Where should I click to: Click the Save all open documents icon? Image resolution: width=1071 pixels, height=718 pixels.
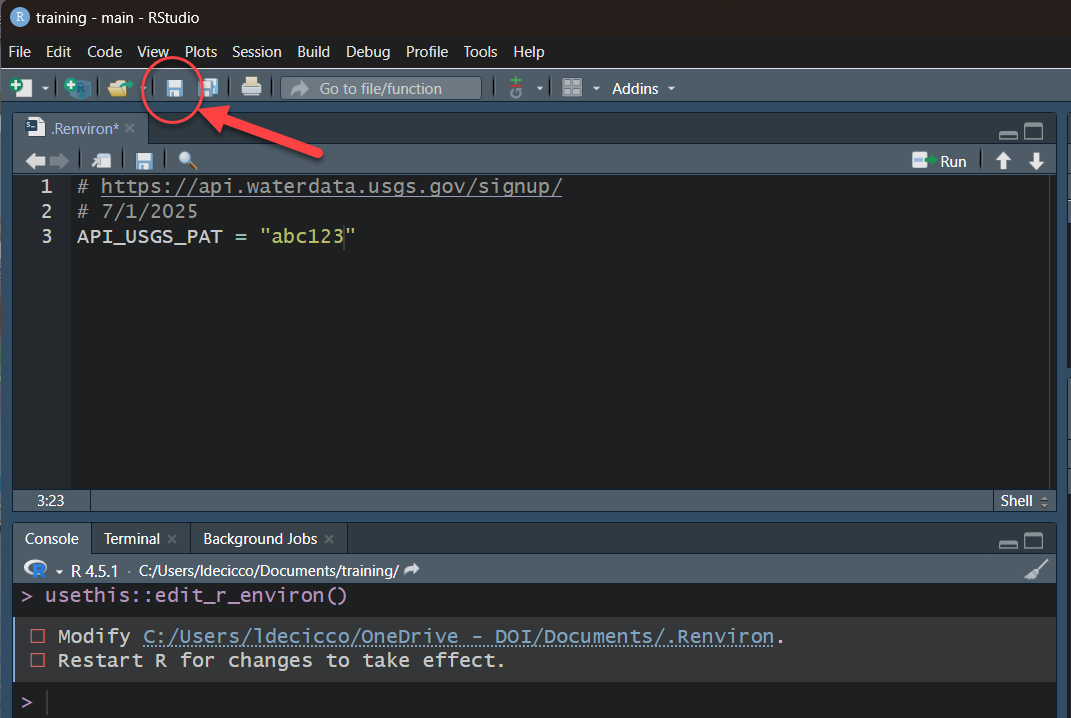tap(209, 89)
